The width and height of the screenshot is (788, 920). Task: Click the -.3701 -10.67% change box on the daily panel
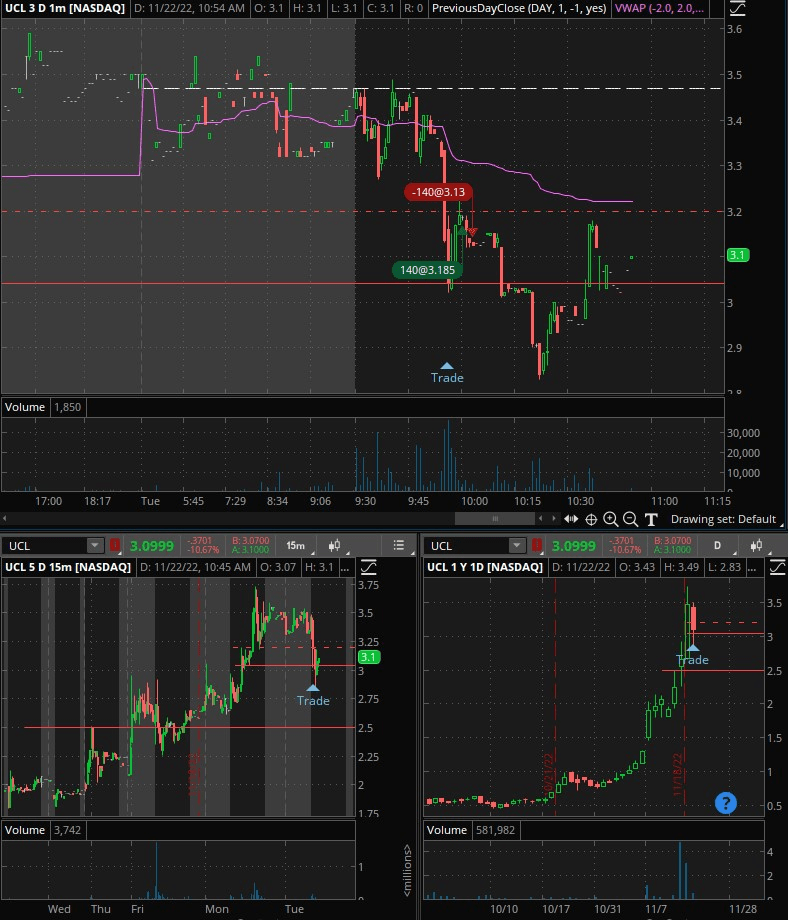click(624, 545)
